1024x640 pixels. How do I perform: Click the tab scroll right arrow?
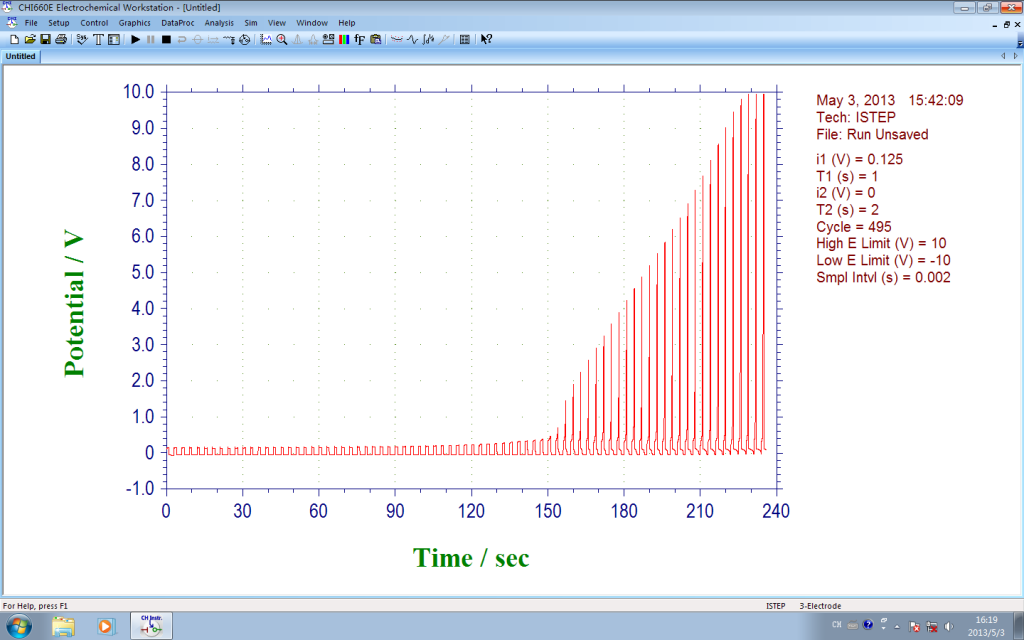pos(1015,56)
